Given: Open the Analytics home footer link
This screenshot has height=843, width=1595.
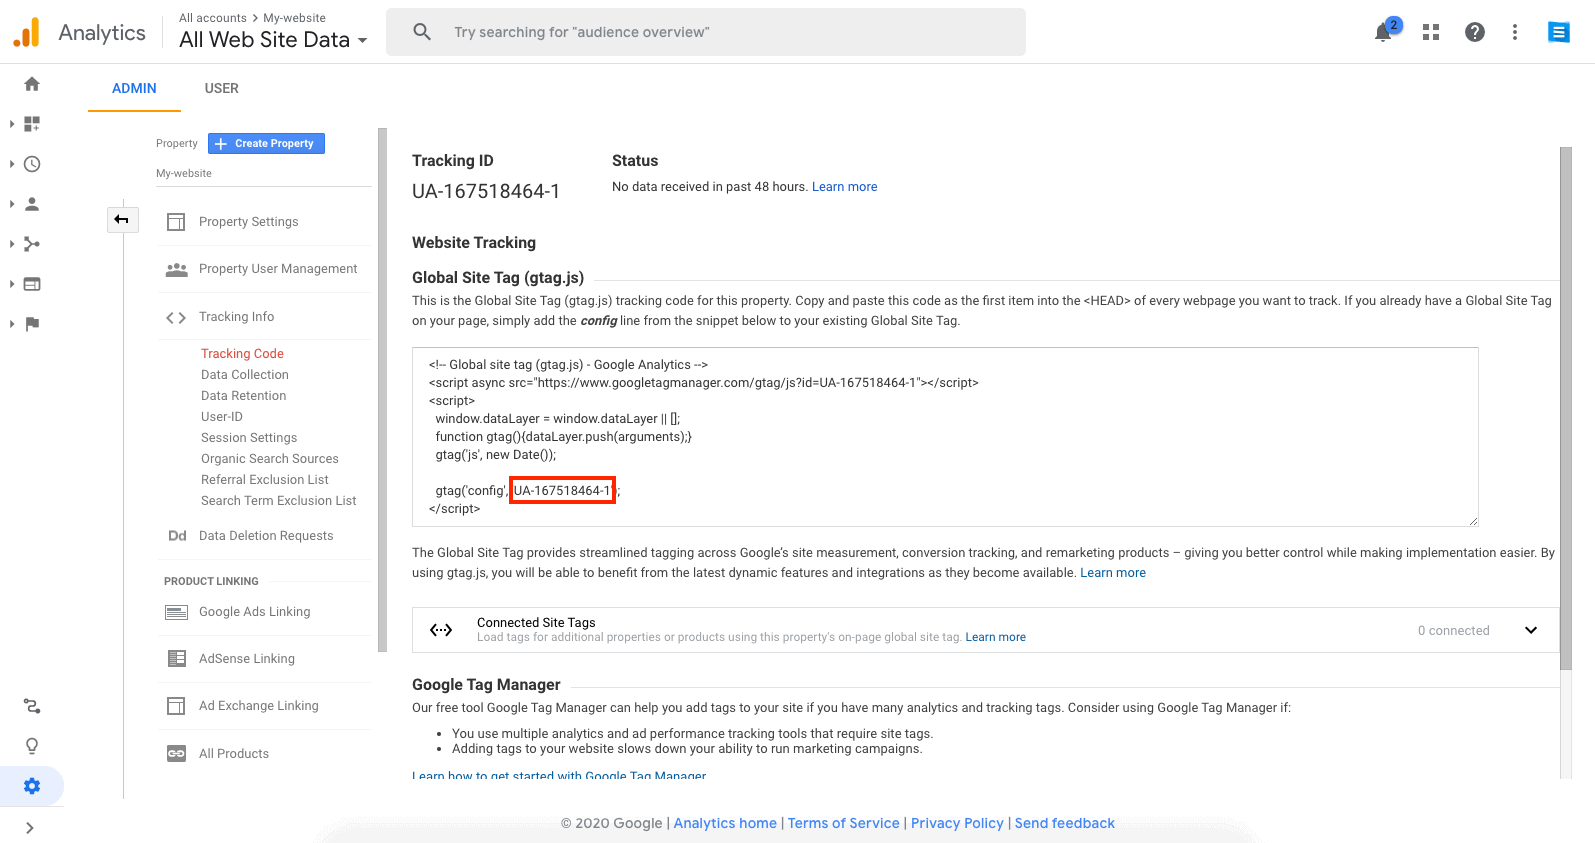Looking at the screenshot, I should (x=725, y=823).
